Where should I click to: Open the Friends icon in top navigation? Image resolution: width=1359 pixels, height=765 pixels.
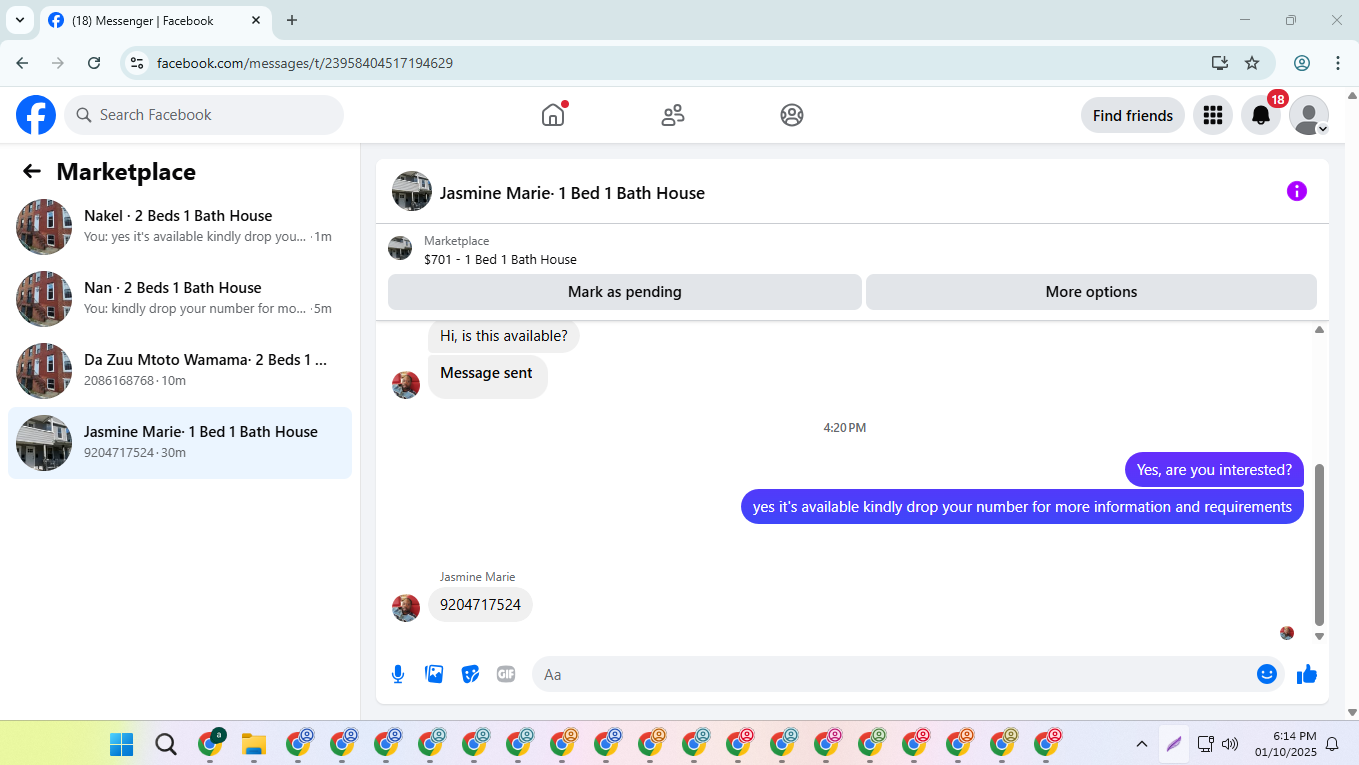[673, 115]
